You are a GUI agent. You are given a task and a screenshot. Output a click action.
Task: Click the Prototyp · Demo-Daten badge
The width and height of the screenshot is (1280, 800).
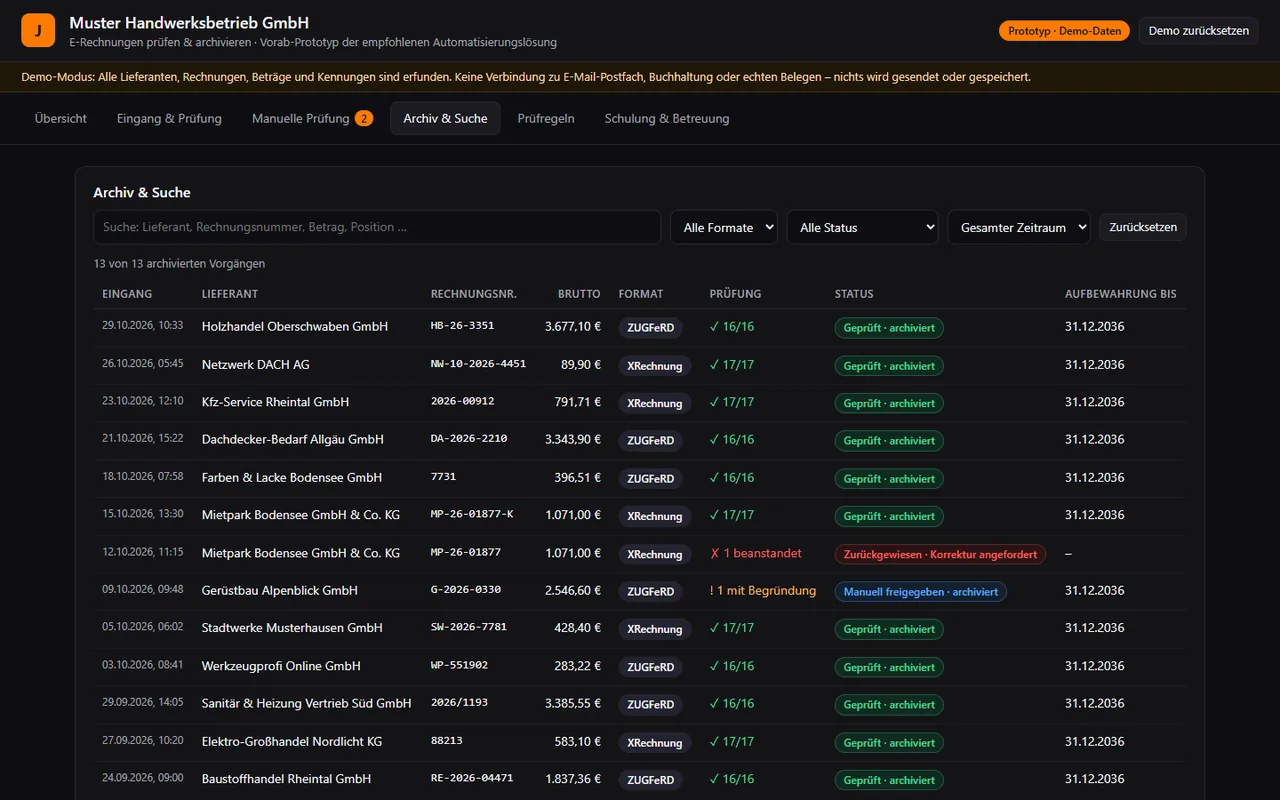coord(1064,31)
